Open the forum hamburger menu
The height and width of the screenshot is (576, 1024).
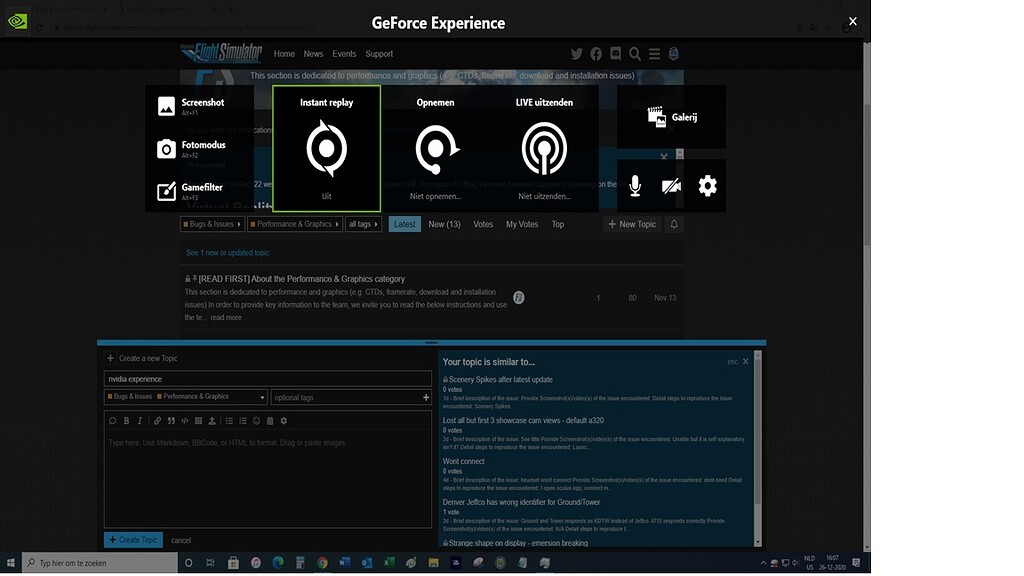pyautogui.click(x=654, y=54)
